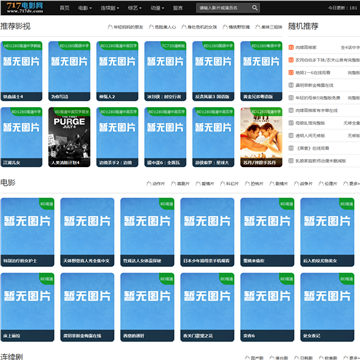
Task: Click the orange rank 3 badge in 随机推荐
Action: click(x=291, y=73)
